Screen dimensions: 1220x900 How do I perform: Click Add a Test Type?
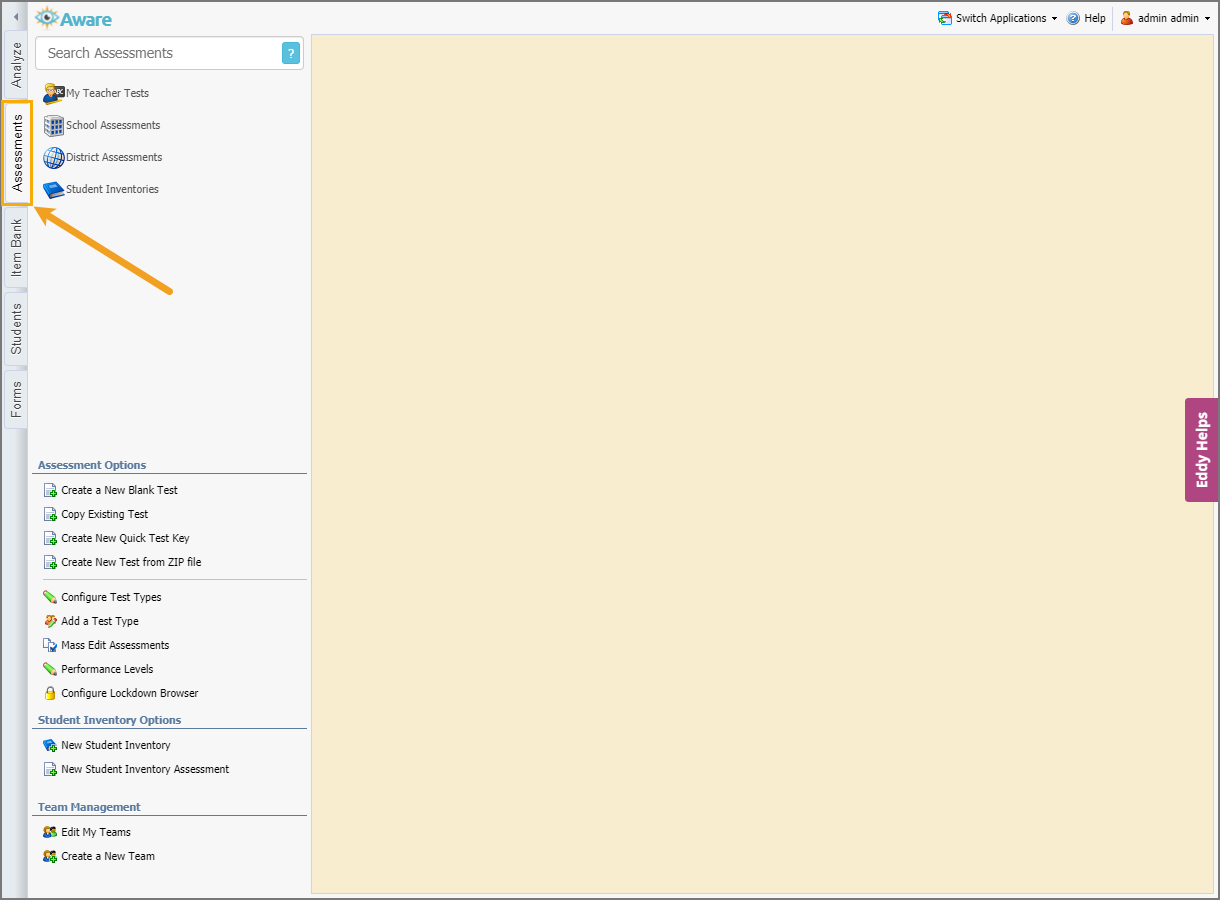tap(100, 621)
